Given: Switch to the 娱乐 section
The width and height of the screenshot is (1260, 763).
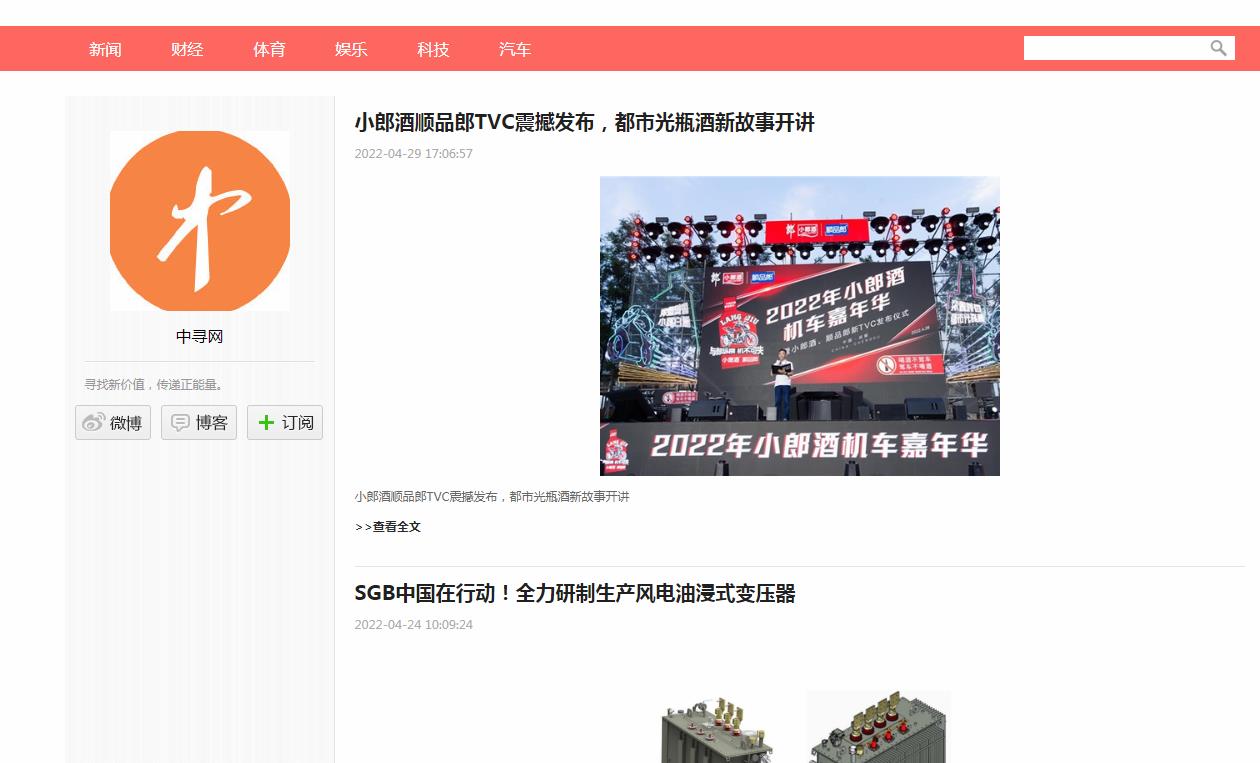Looking at the screenshot, I should [x=351, y=49].
